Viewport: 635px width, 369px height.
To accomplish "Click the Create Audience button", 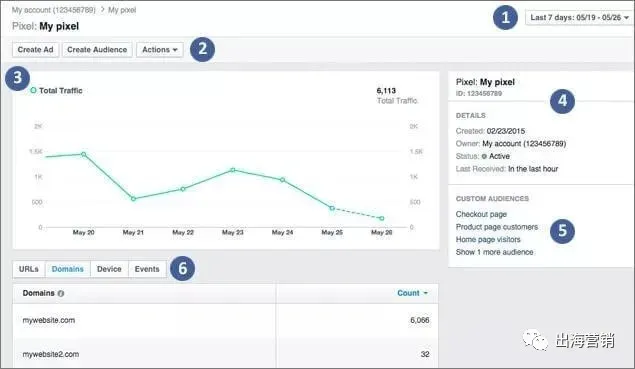I will click(x=97, y=49).
